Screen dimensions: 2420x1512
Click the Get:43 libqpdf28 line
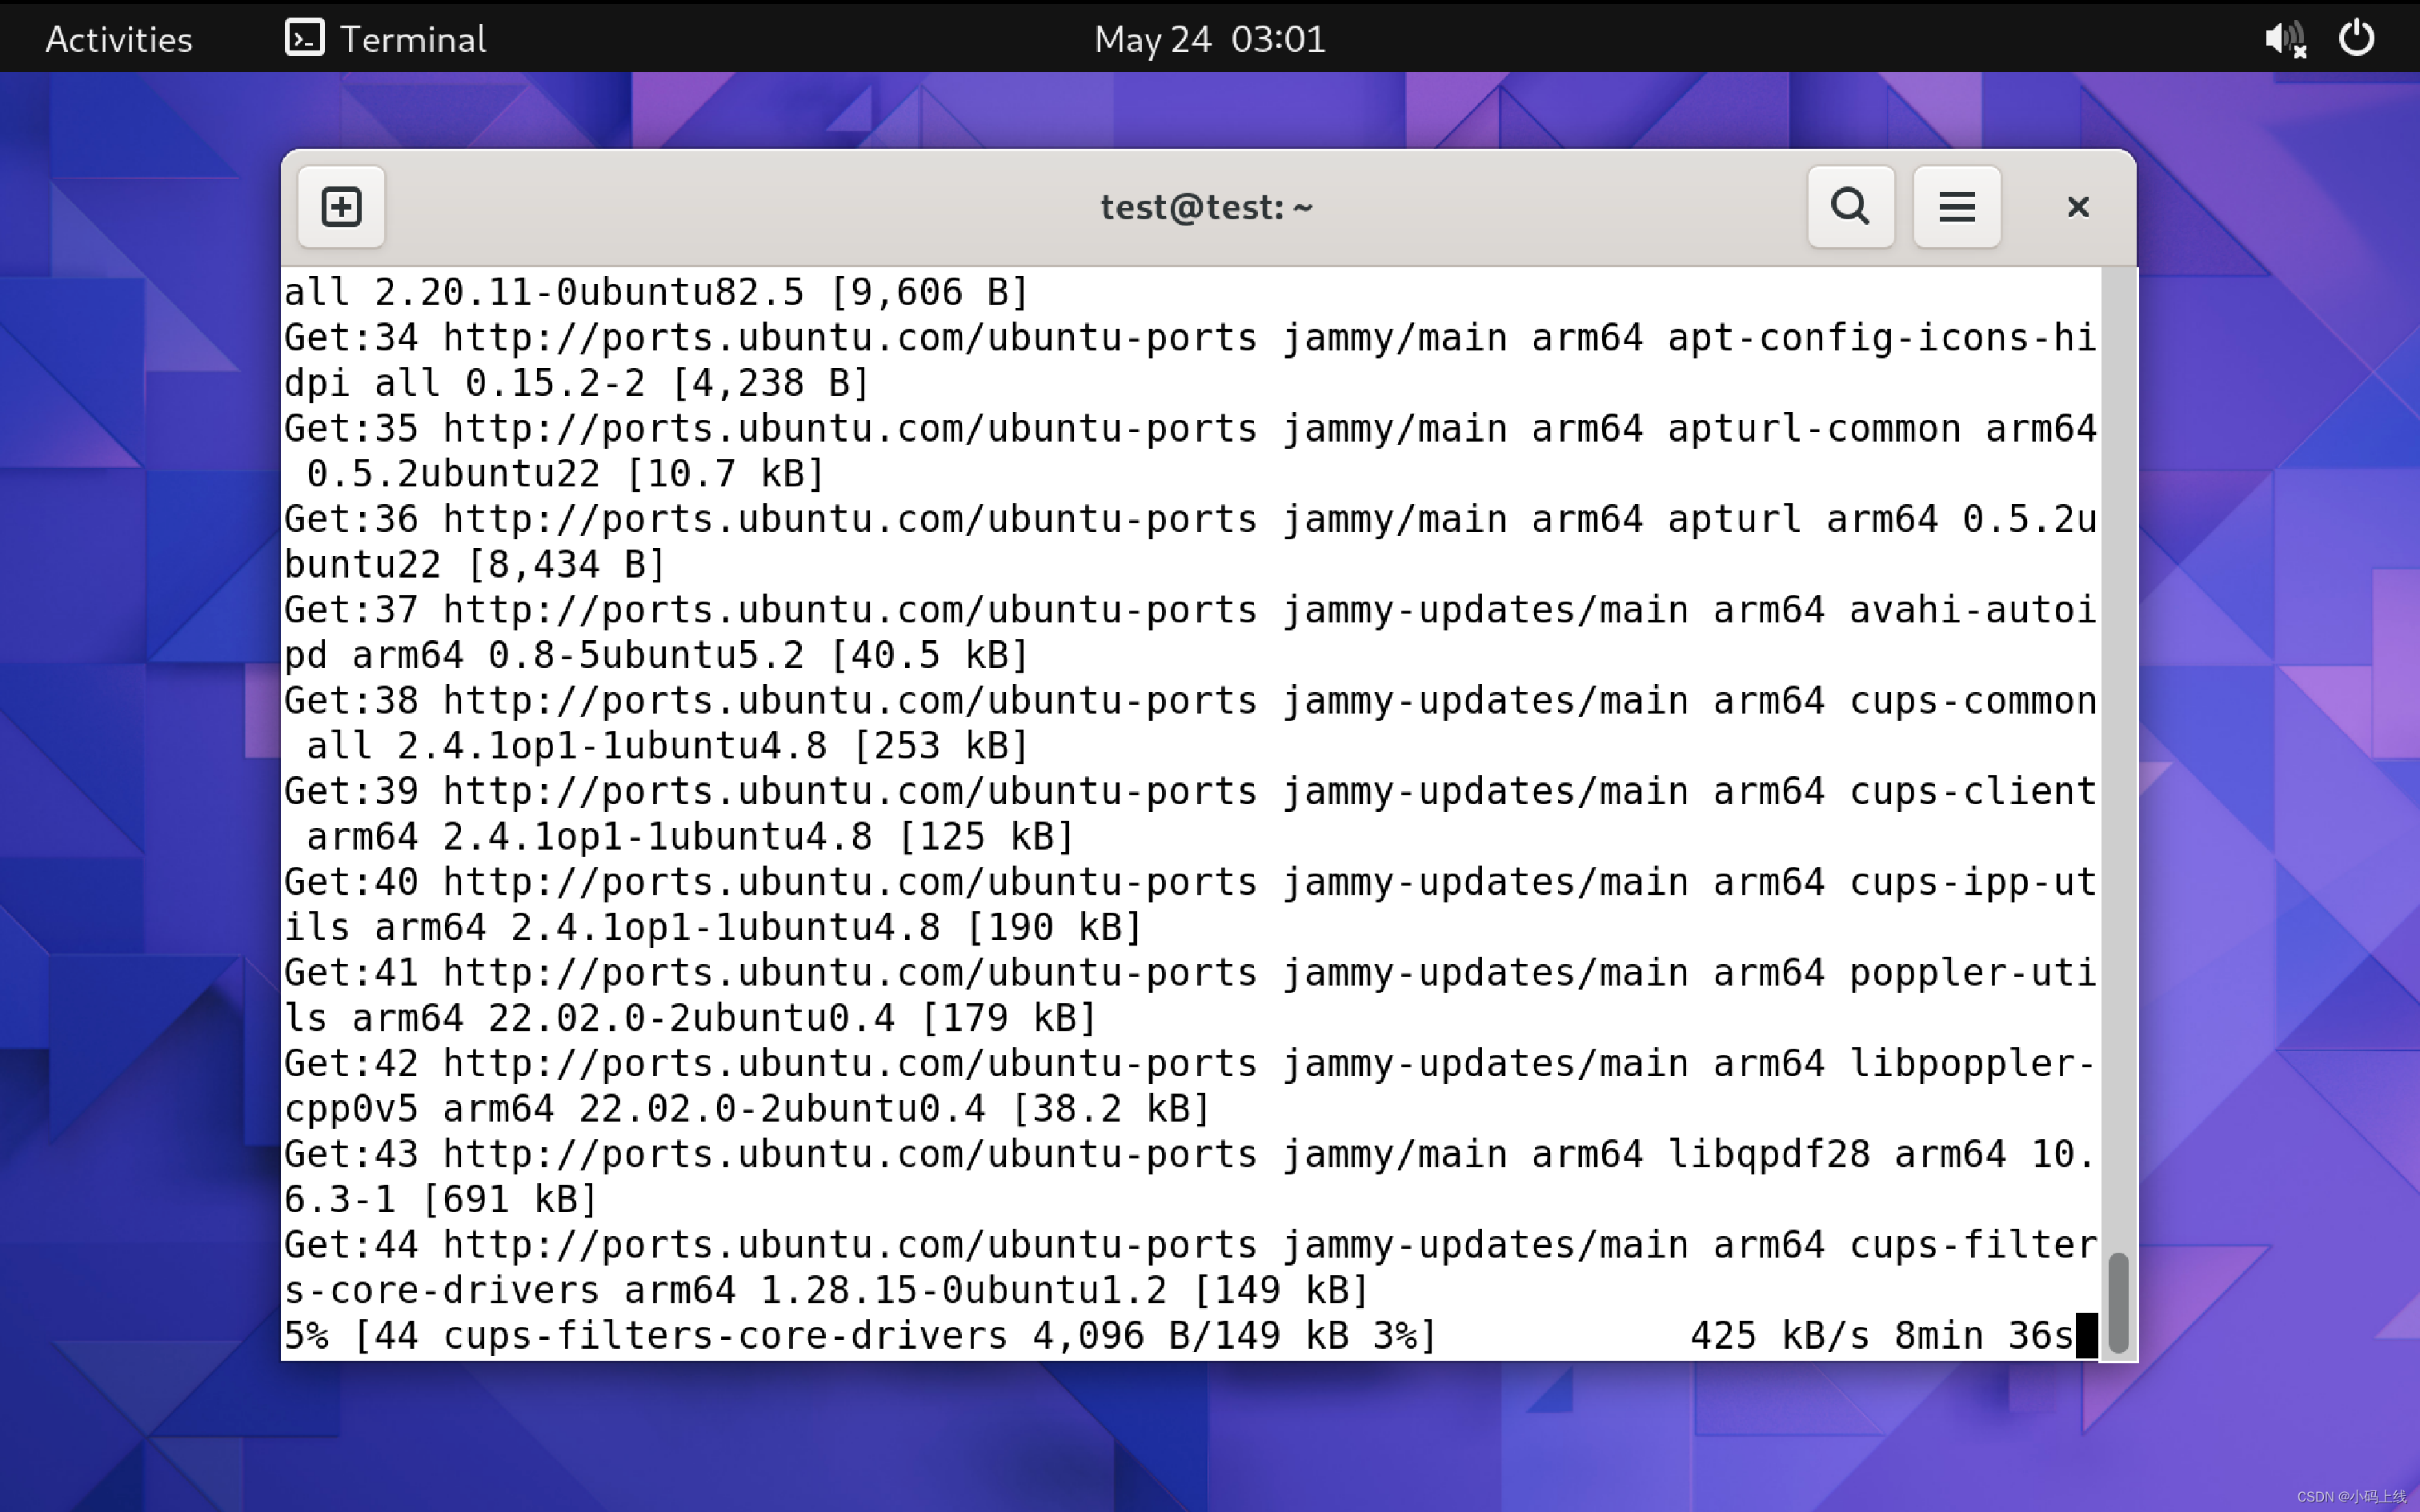[1190, 1177]
